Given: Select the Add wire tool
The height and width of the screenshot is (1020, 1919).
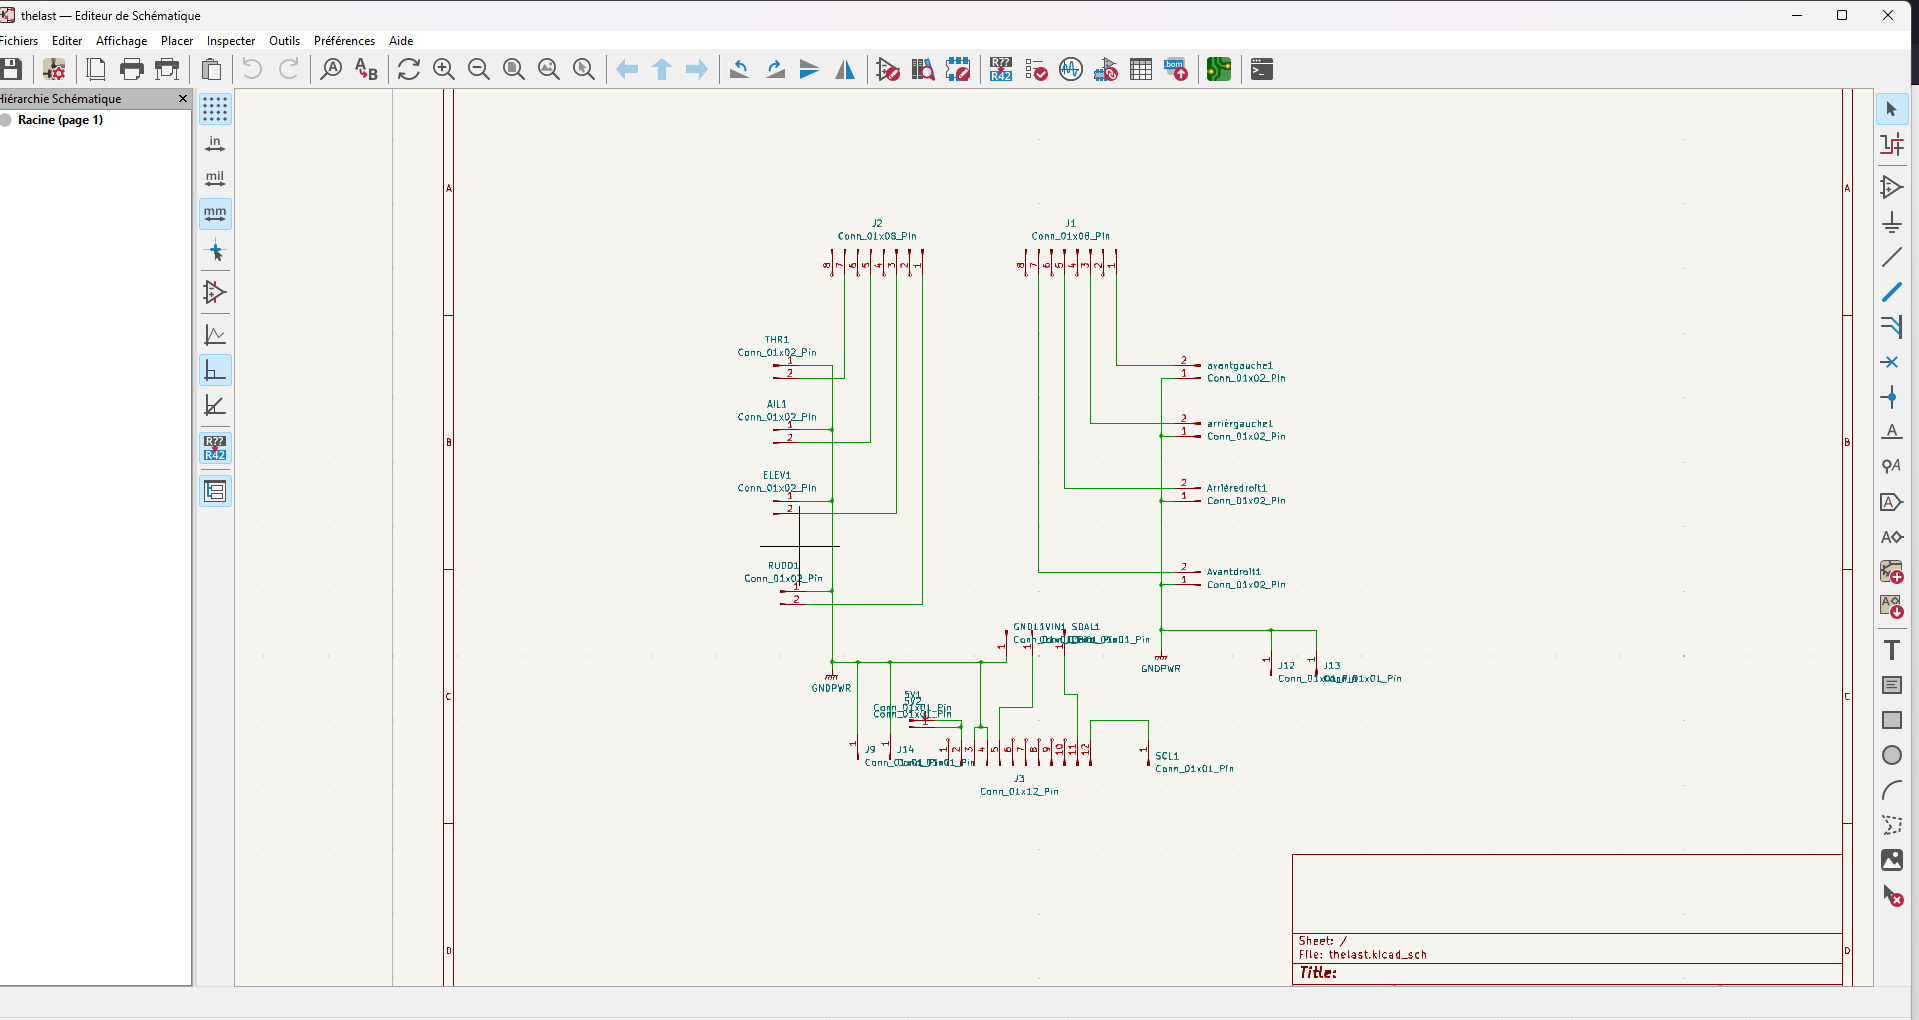Looking at the screenshot, I should coord(1891,257).
